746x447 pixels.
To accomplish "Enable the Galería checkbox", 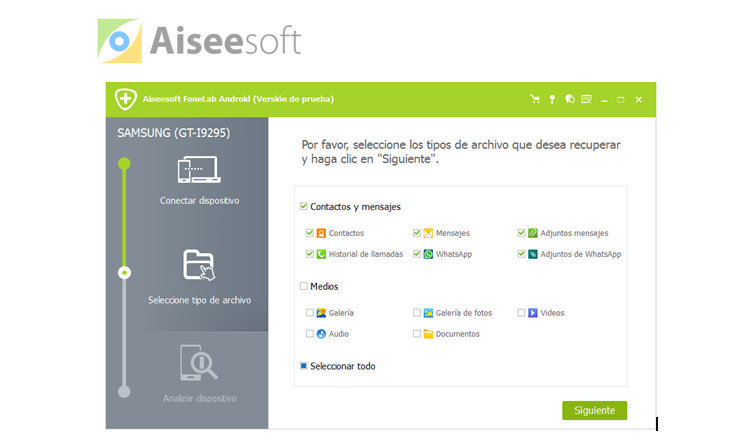I will (x=310, y=313).
